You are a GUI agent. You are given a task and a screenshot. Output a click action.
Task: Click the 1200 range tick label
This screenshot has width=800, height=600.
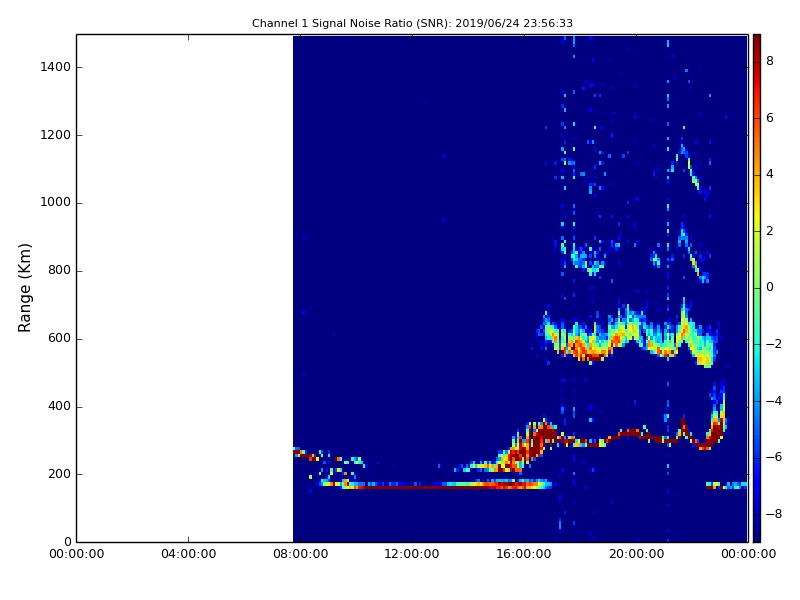tap(55, 135)
